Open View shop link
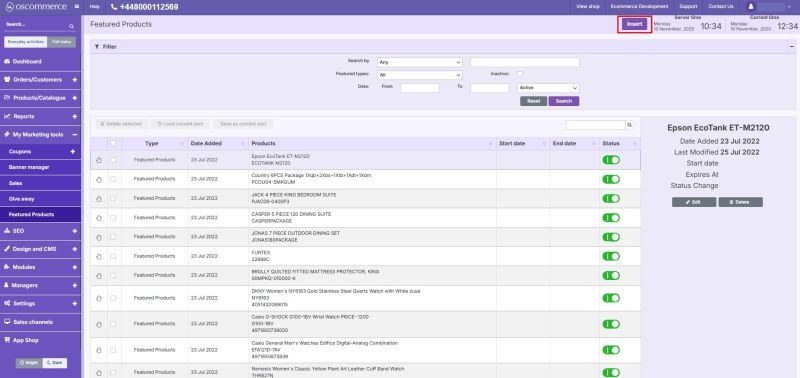This screenshot has height=378, width=800. [588, 7]
